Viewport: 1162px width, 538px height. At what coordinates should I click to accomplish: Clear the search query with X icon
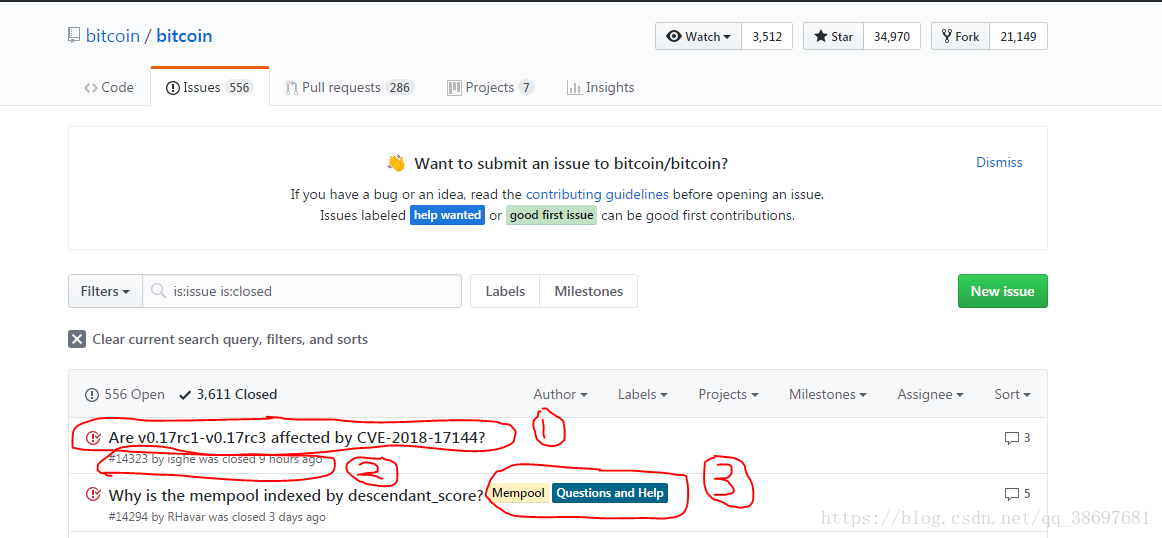point(77,339)
